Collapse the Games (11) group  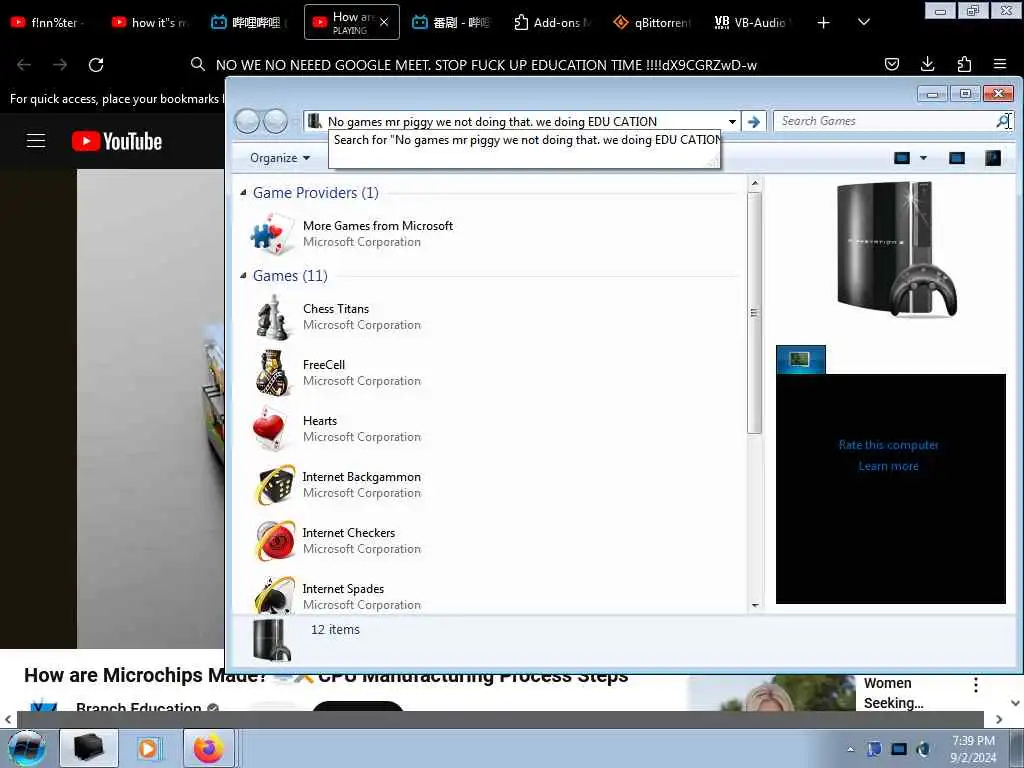(x=244, y=276)
